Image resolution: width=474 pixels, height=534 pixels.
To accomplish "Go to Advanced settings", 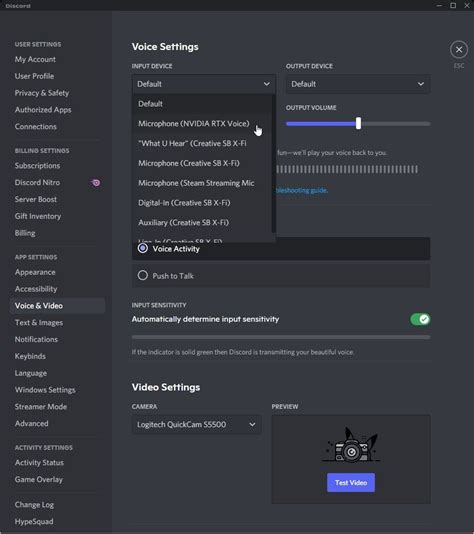I will pos(31,423).
